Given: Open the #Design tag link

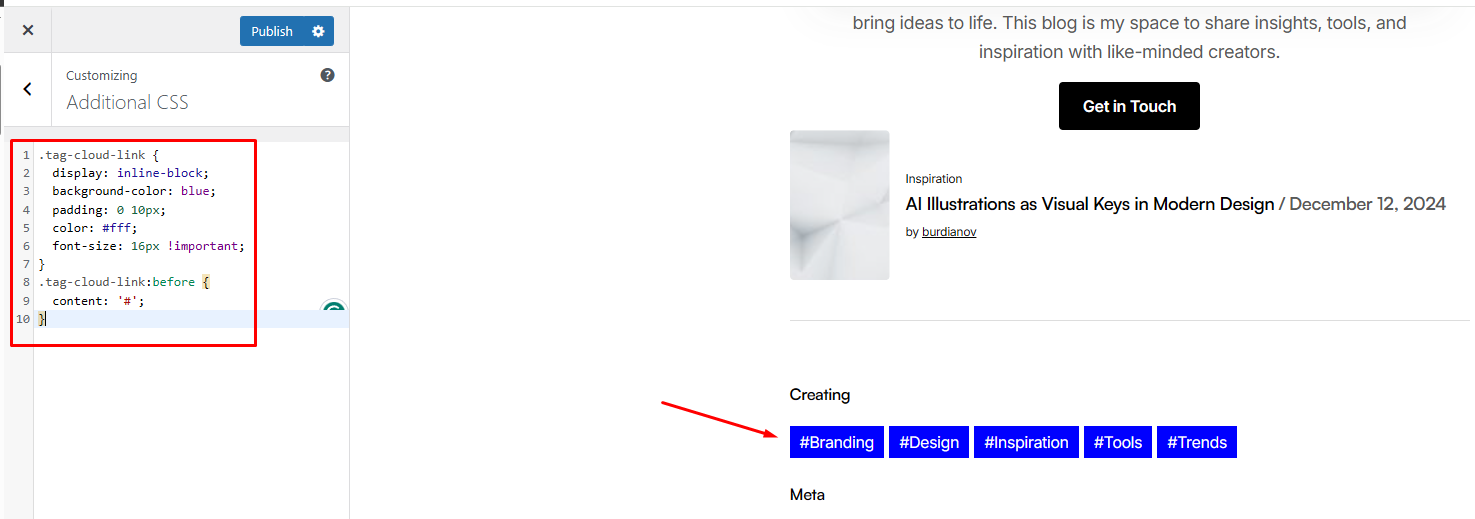Looking at the screenshot, I should click(929, 442).
